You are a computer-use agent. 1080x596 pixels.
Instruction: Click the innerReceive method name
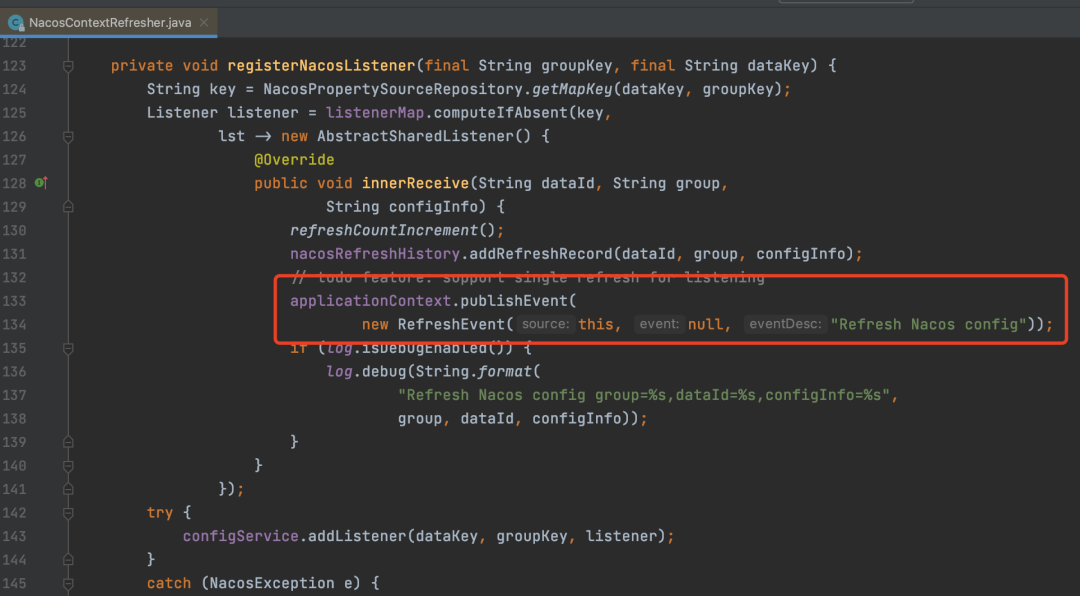coord(415,183)
